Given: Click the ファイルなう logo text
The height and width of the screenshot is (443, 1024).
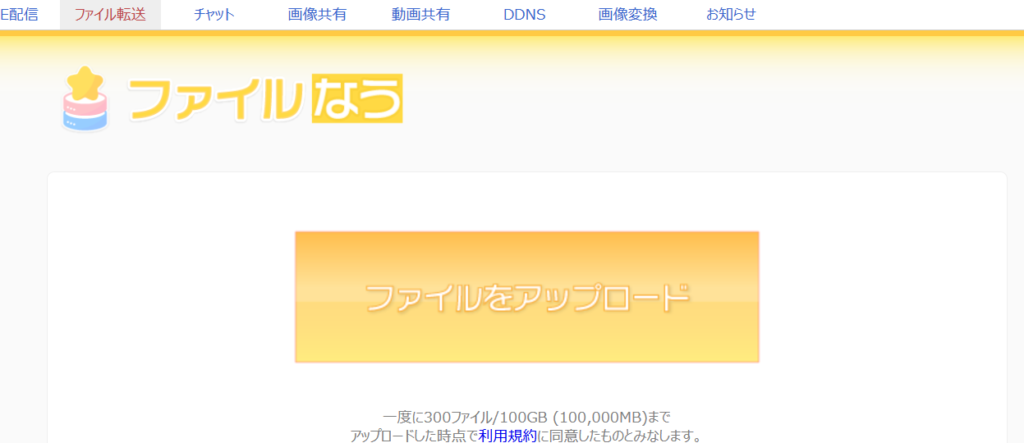Looking at the screenshot, I should [265, 99].
